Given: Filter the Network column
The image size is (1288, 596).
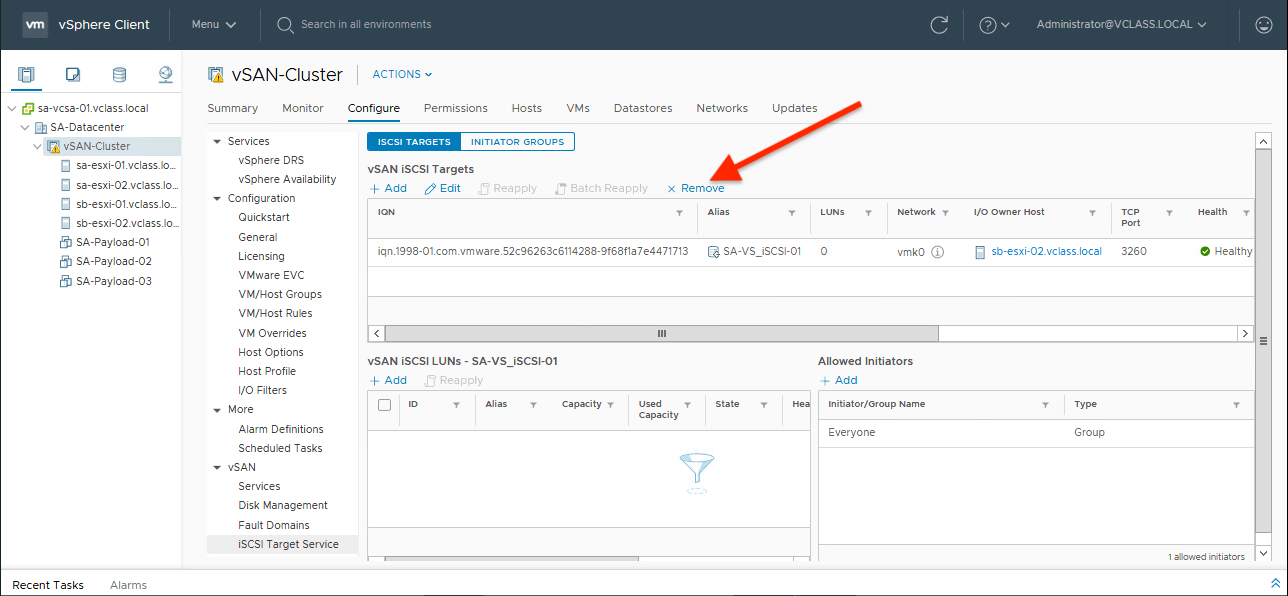Looking at the screenshot, I should (946, 213).
